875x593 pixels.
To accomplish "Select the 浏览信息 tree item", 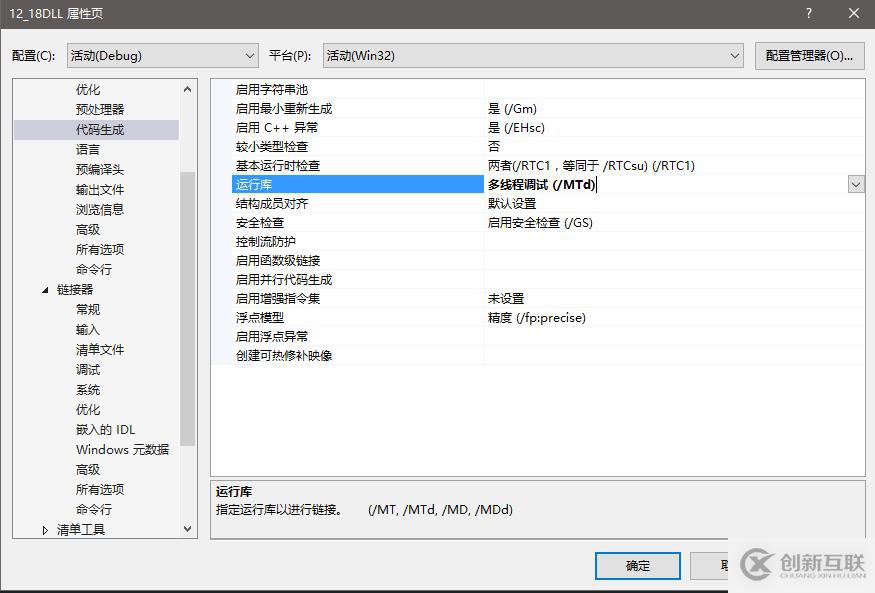I will [x=100, y=210].
